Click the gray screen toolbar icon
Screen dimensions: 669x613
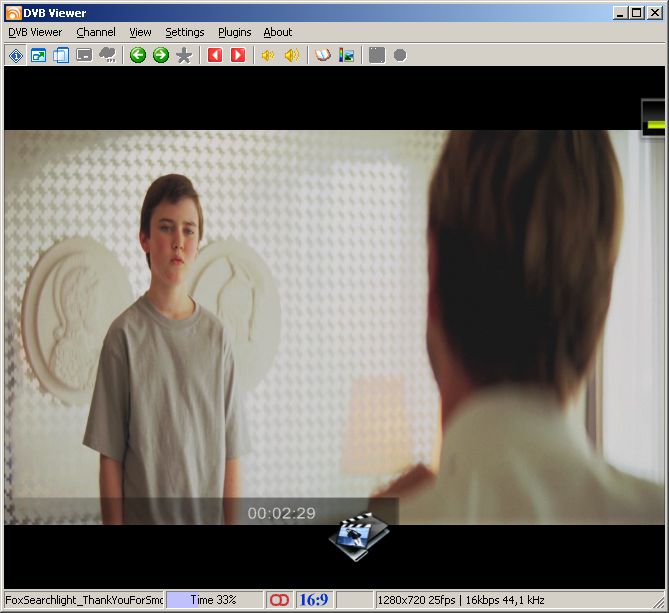pyautogui.click(x=84, y=55)
